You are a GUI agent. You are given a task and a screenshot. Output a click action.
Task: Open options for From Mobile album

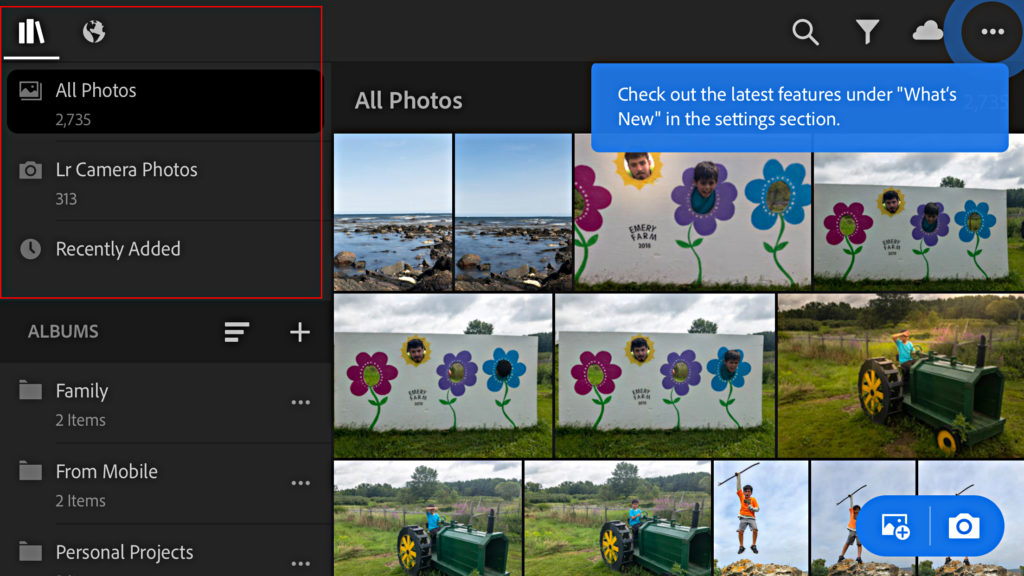[x=300, y=483]
